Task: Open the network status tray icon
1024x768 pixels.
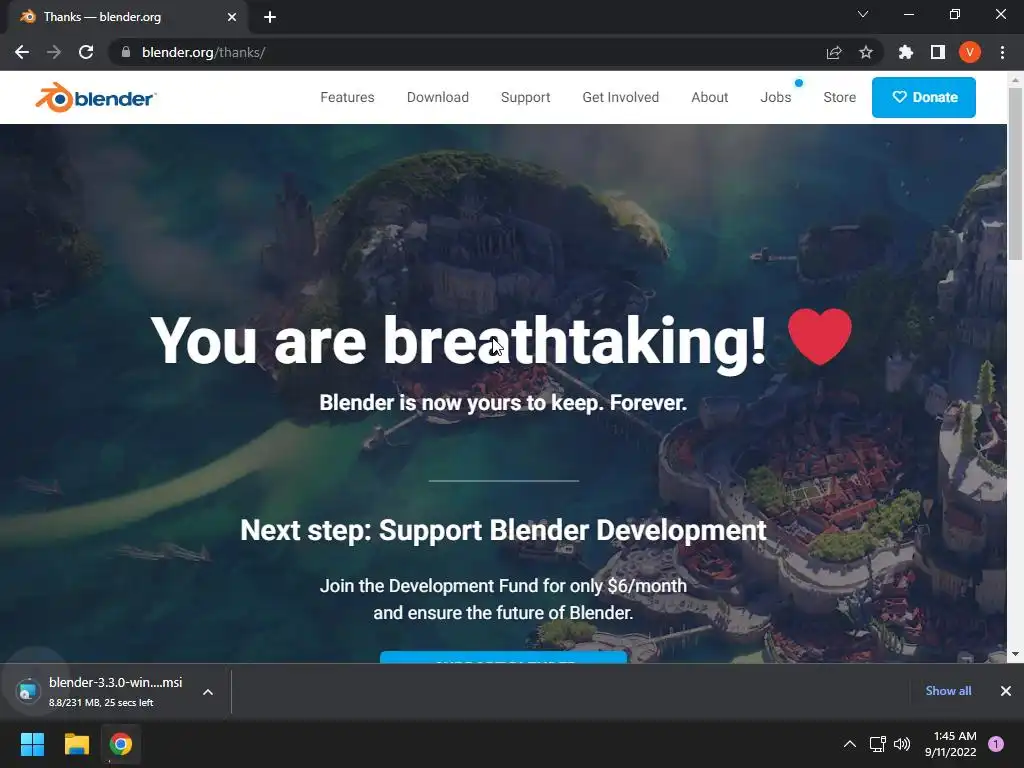Action: [x=877, y=744]
